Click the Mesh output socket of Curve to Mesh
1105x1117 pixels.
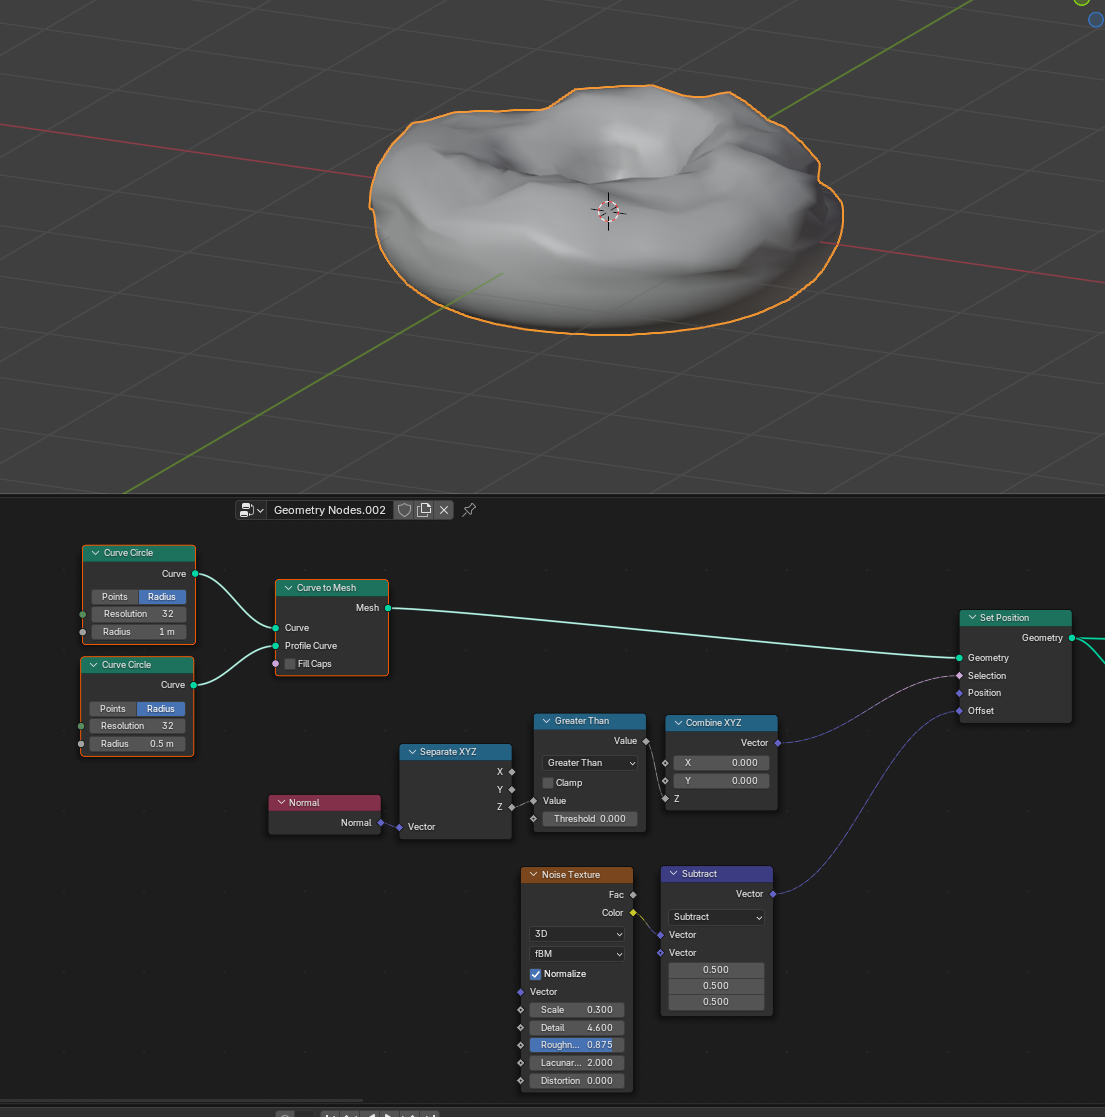(x=388, y=608)
